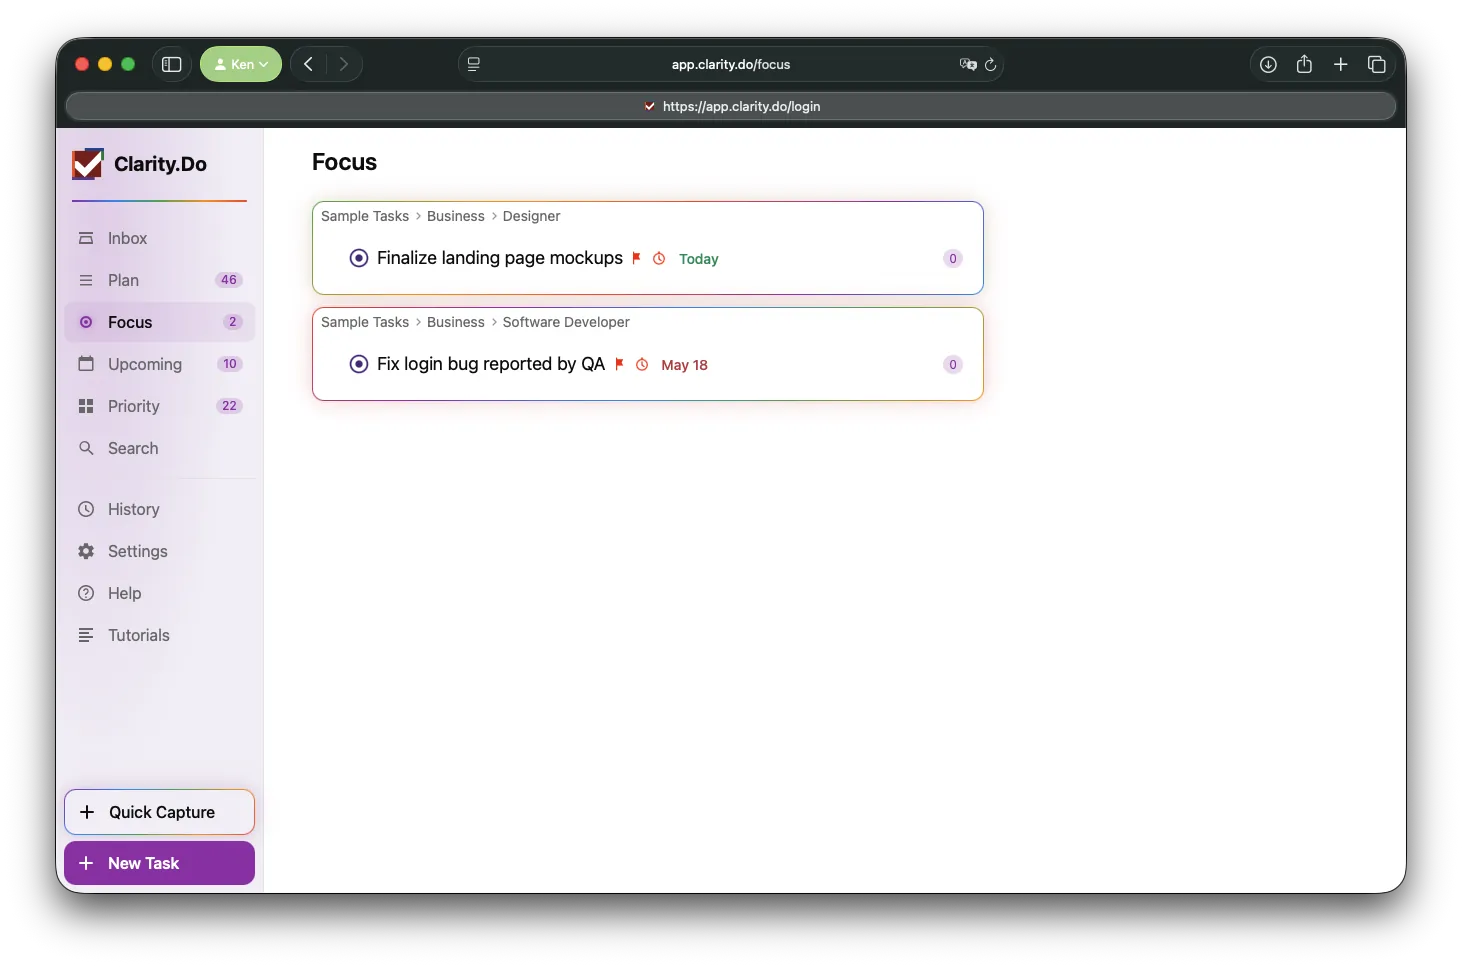Open the Ken profile dropdown
This screenshot has height=967, width=1462.
(x=241, y=64)
